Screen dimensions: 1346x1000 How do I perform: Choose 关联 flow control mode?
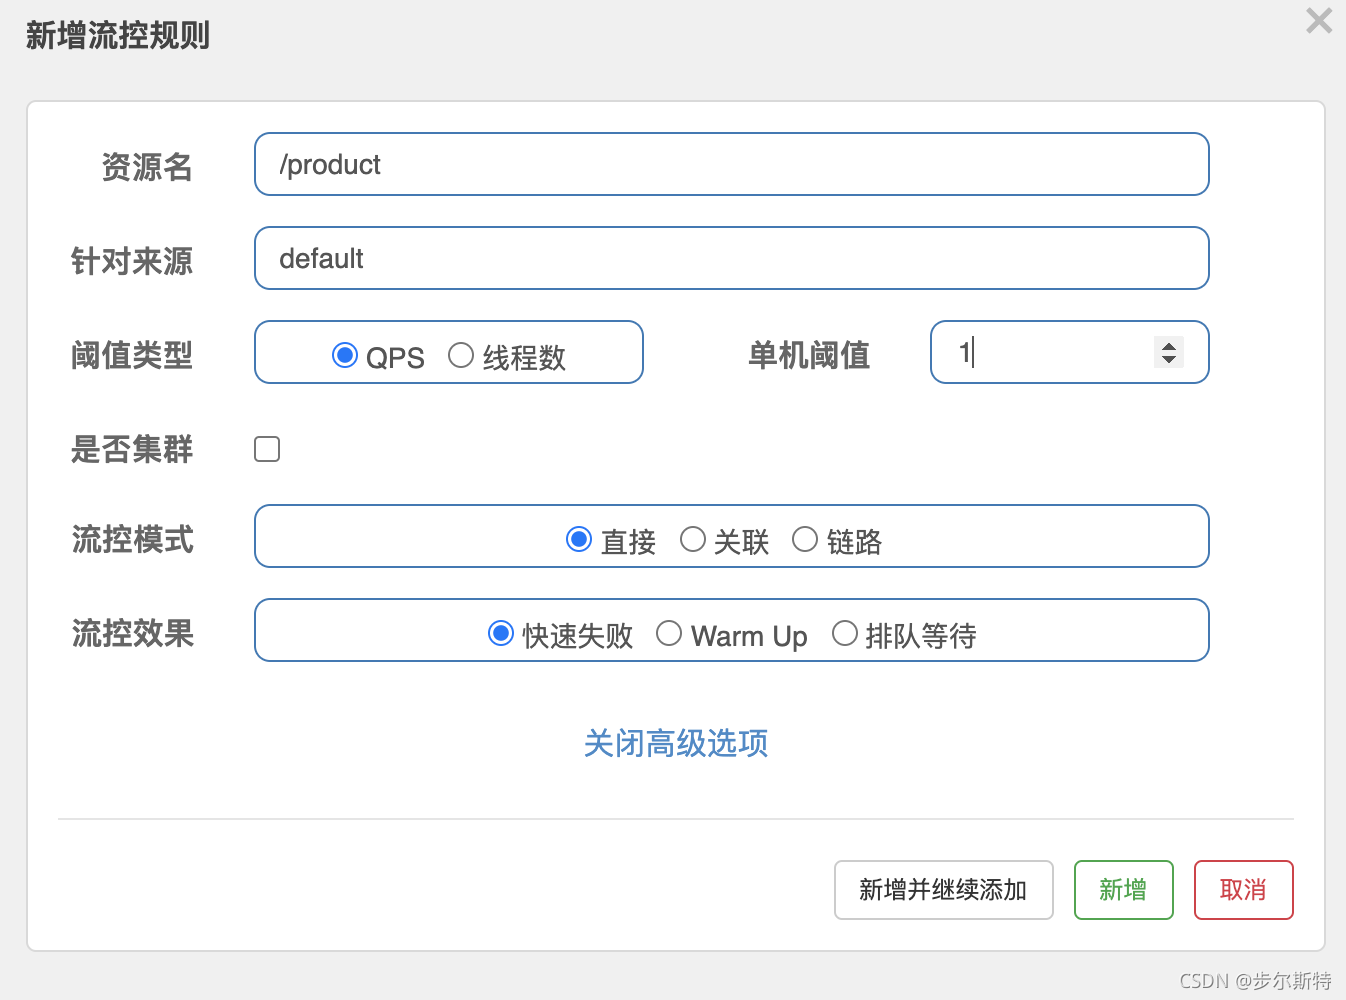693,539
